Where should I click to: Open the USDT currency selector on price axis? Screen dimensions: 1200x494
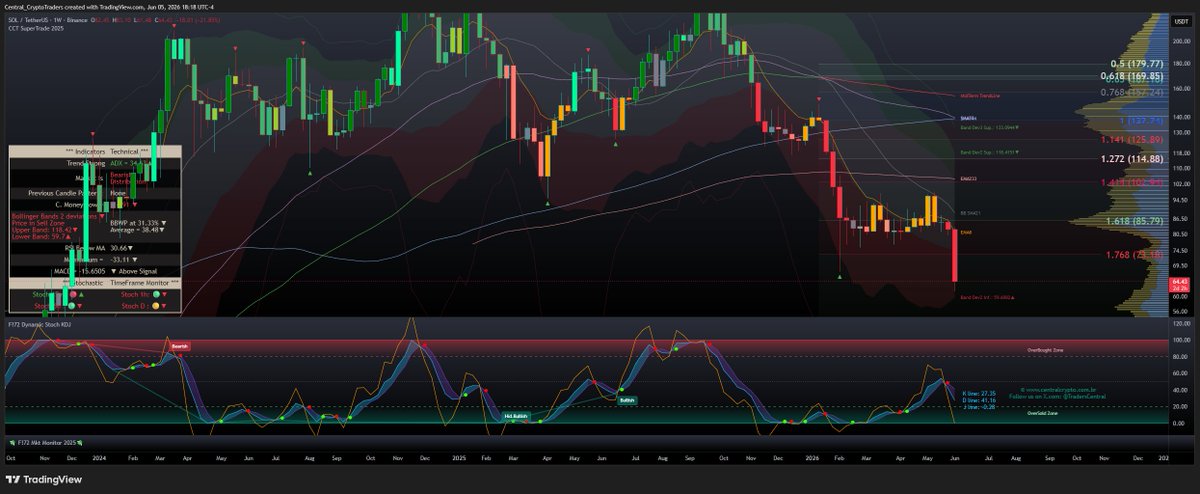[1182, 20]
